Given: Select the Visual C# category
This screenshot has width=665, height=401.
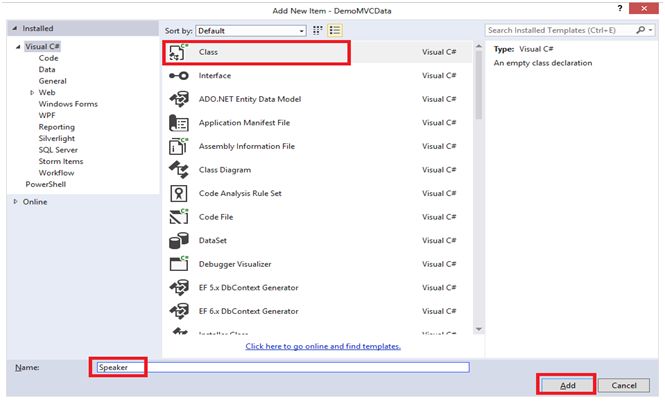Looking at the screenshot, I should click(42, 47).
